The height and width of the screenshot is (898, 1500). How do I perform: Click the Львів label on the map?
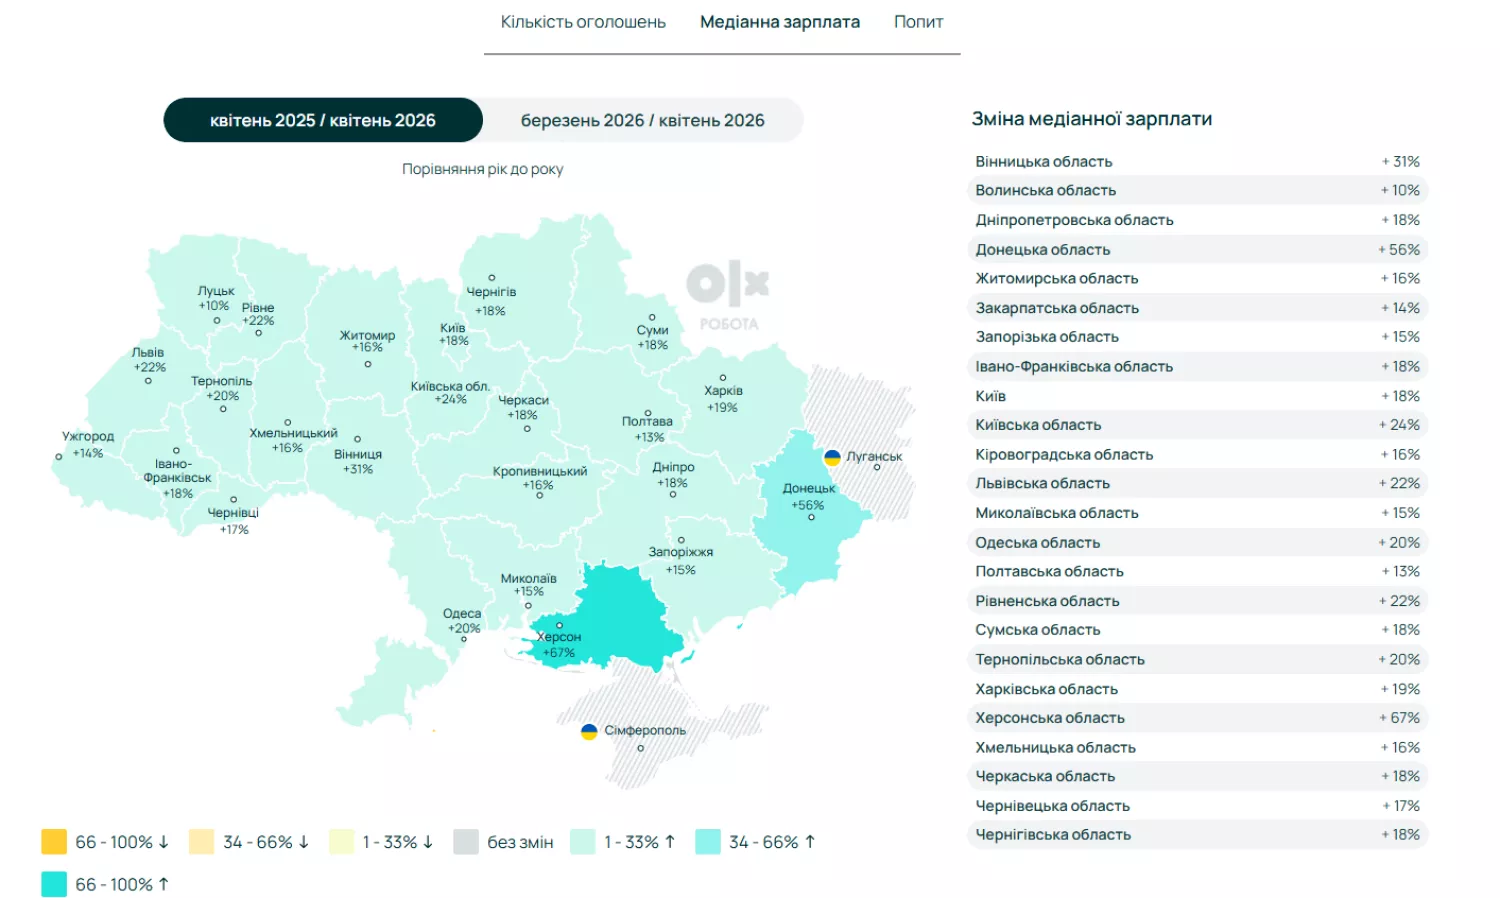pyautogui.click(x=148, y=352)
